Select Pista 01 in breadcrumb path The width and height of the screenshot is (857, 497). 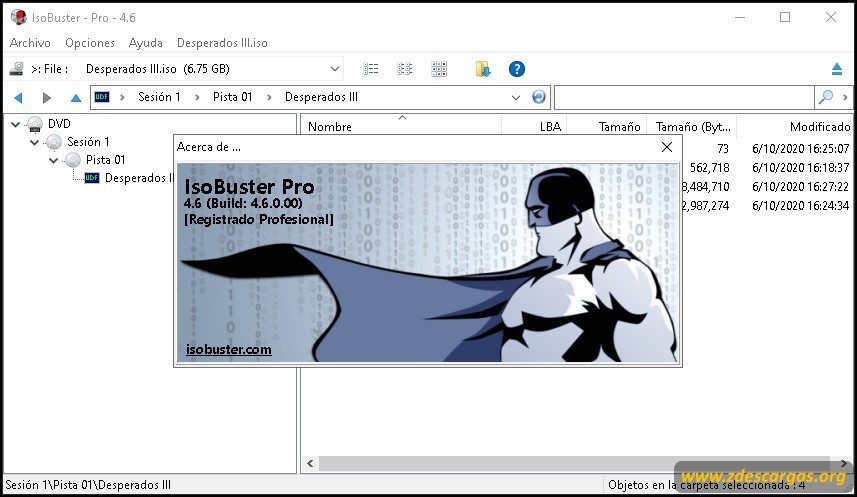point(233,97)
